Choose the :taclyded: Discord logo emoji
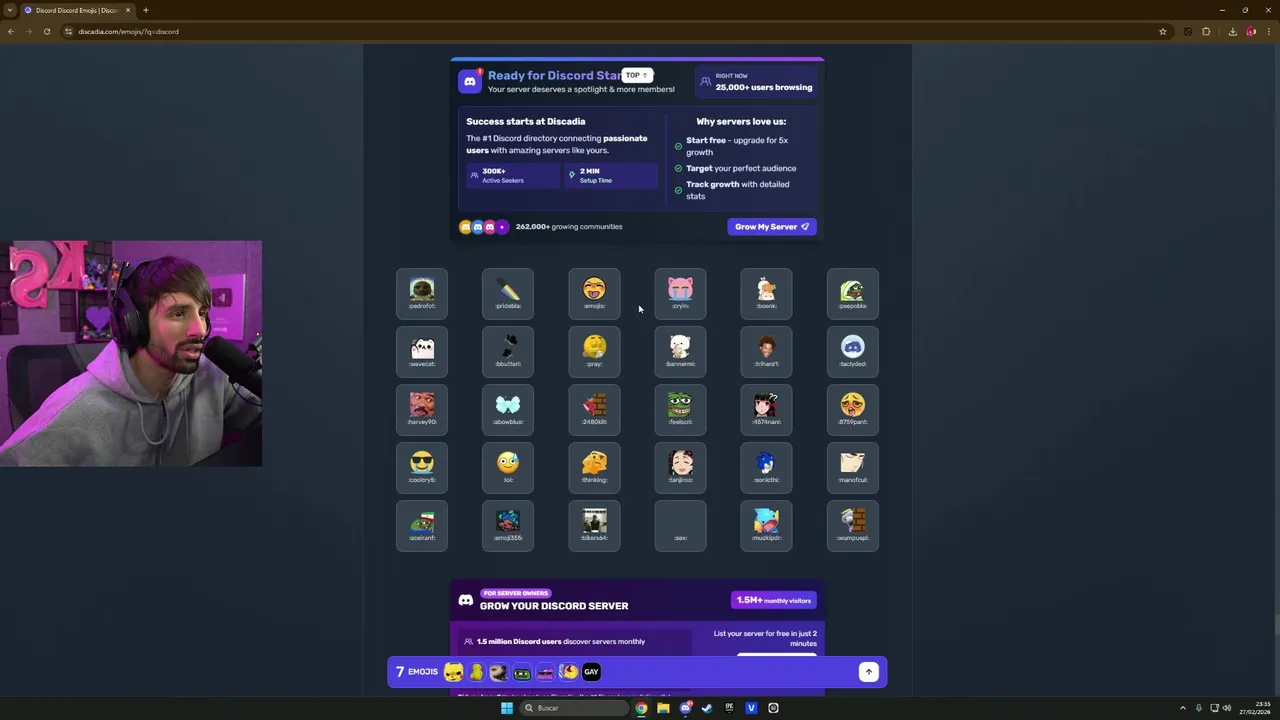Screen dimensions: 1280x720 point(853,352)
